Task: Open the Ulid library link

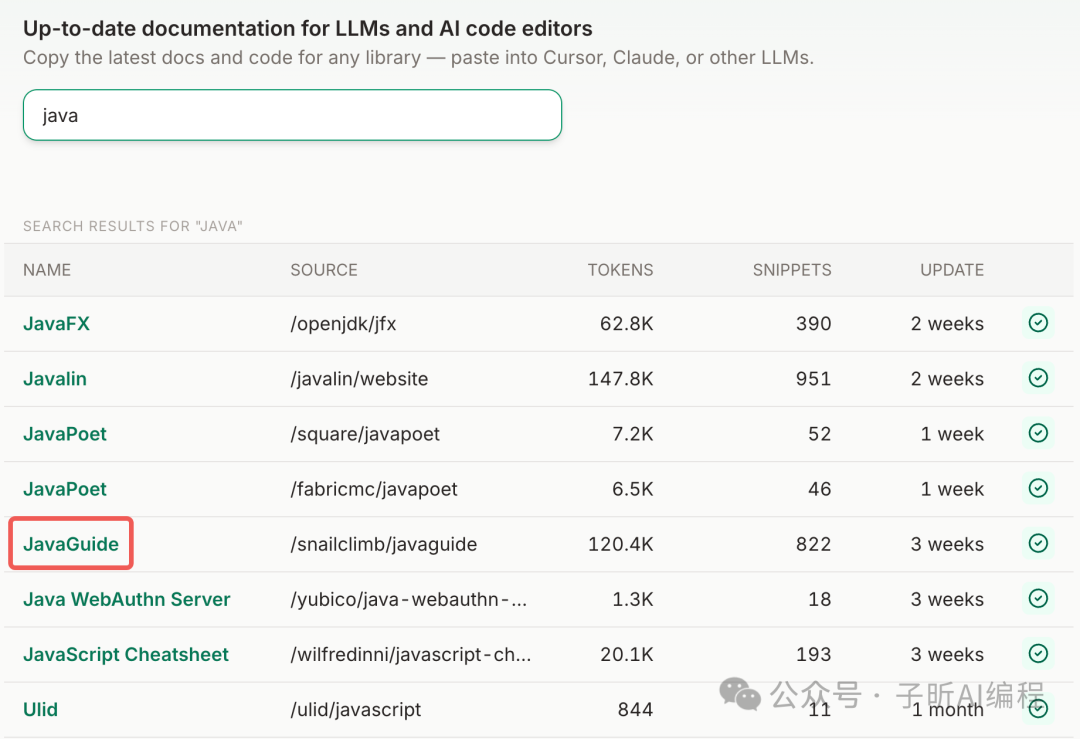Action: pos(41,709)
